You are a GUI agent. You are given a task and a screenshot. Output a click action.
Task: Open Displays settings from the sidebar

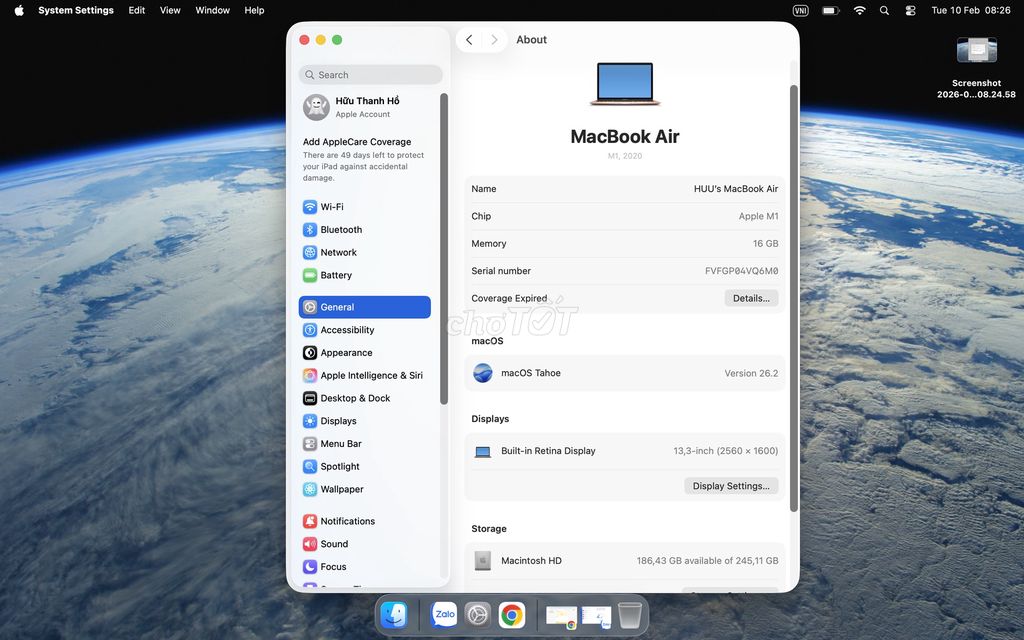point(338,421)
